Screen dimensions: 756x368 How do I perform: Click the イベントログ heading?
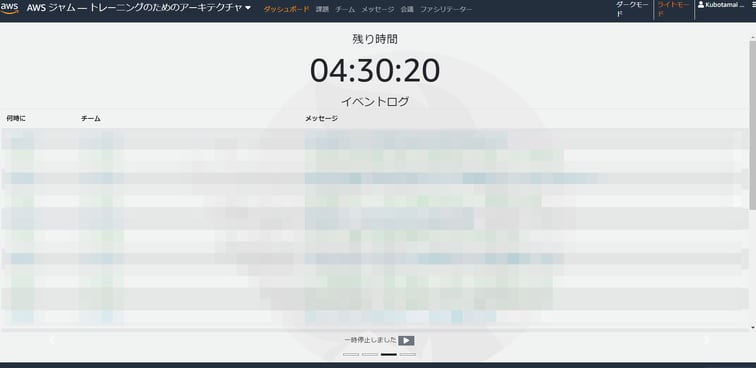click(375, 101)
